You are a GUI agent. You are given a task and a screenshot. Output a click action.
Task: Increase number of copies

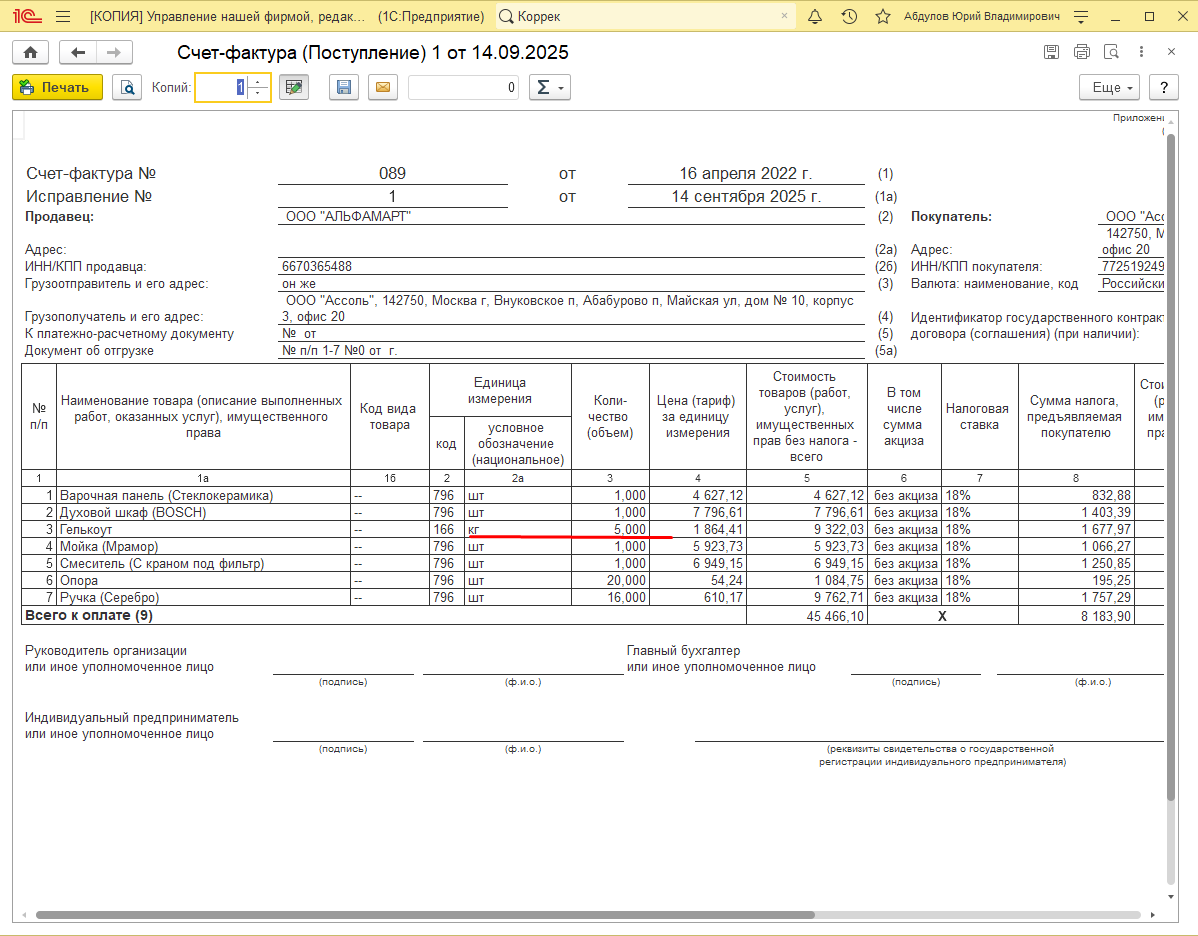pos(258,81)
